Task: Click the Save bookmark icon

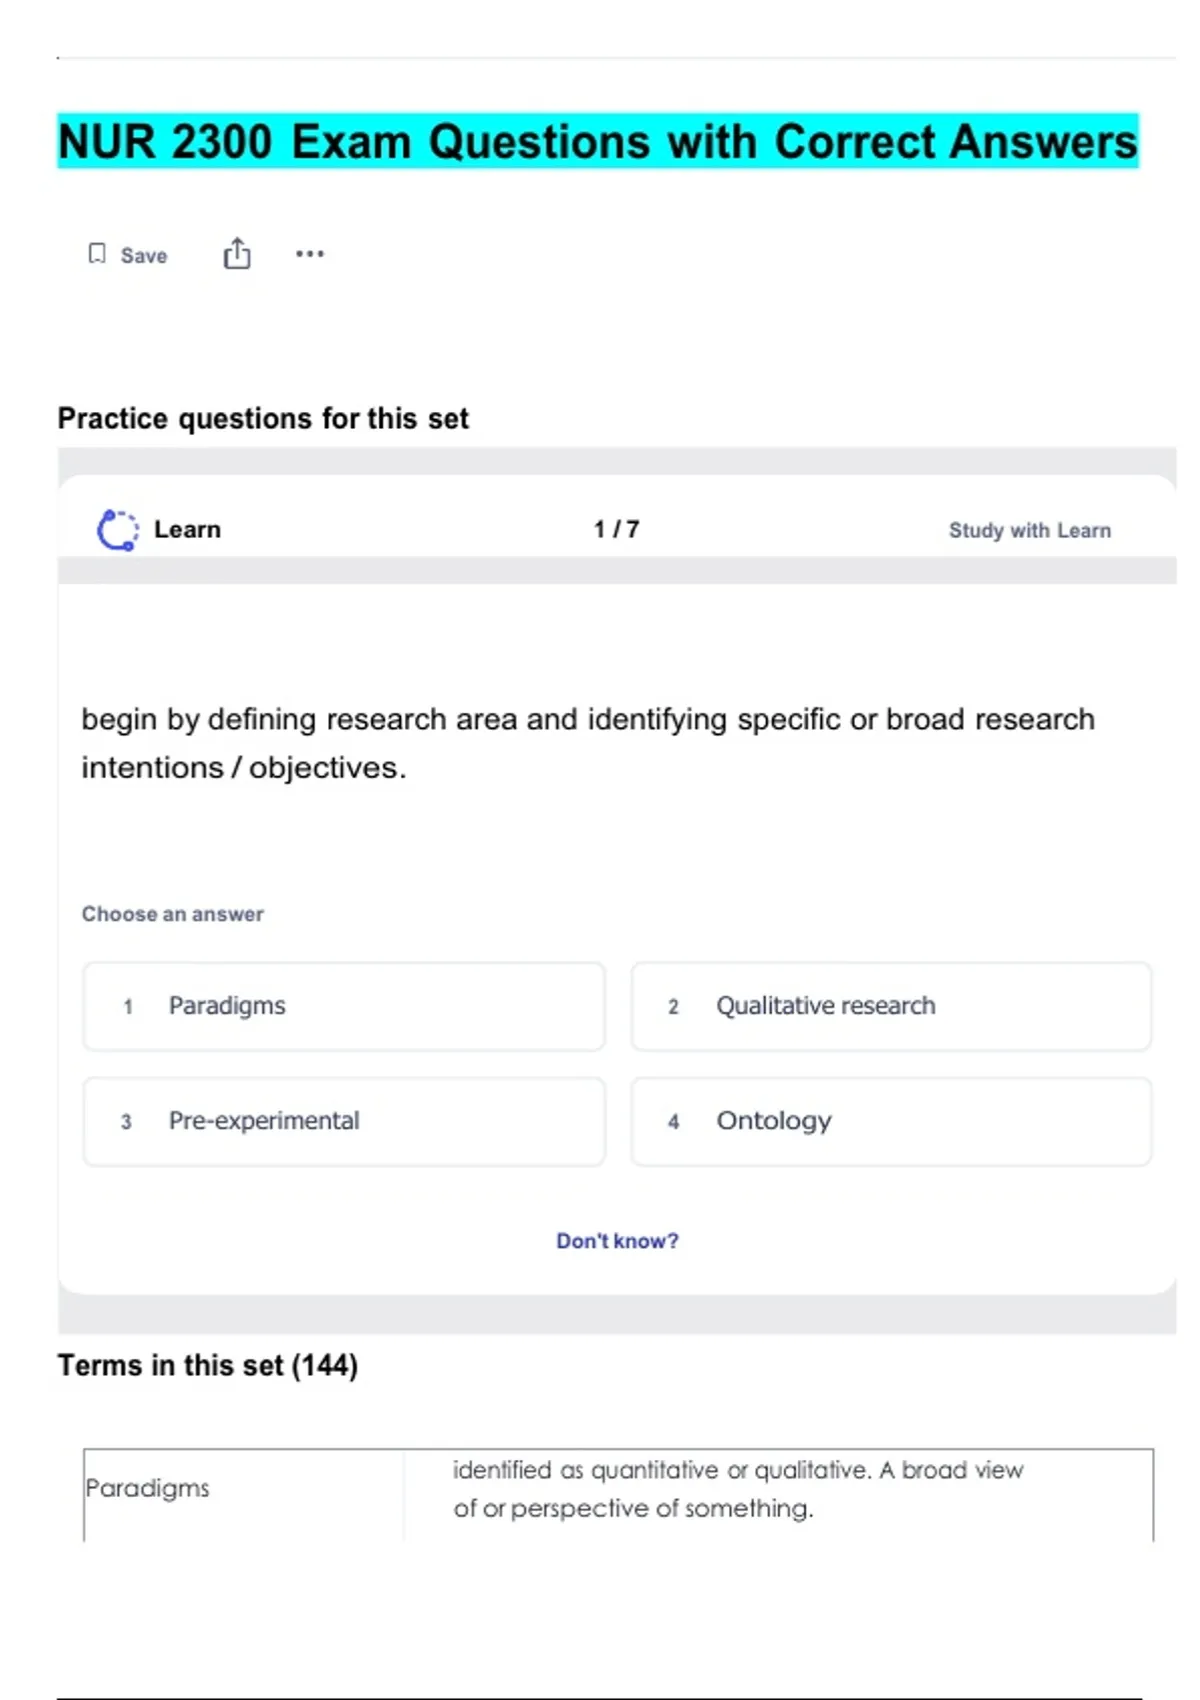Action: coord(97,254)
